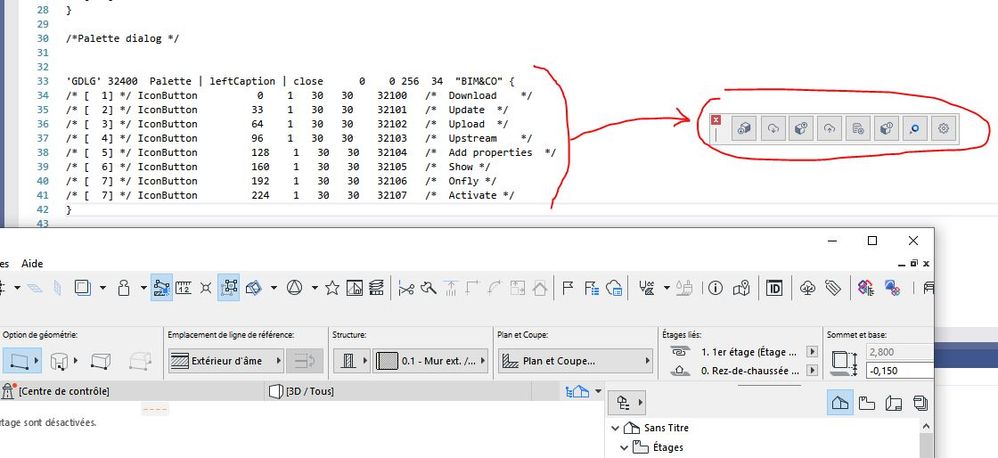
Task: Select Publisher Sets navigator tab
Action: pyautogui.click(x=920, y=403)
